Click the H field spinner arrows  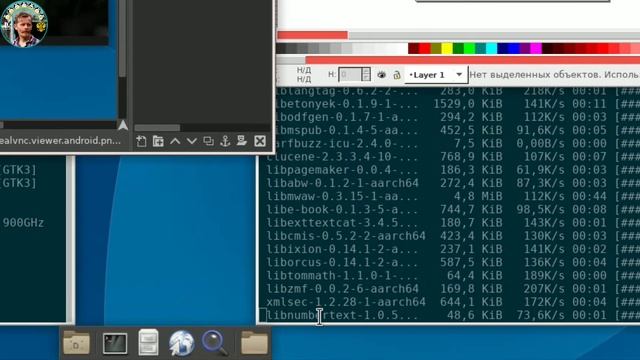click(366, 74)
